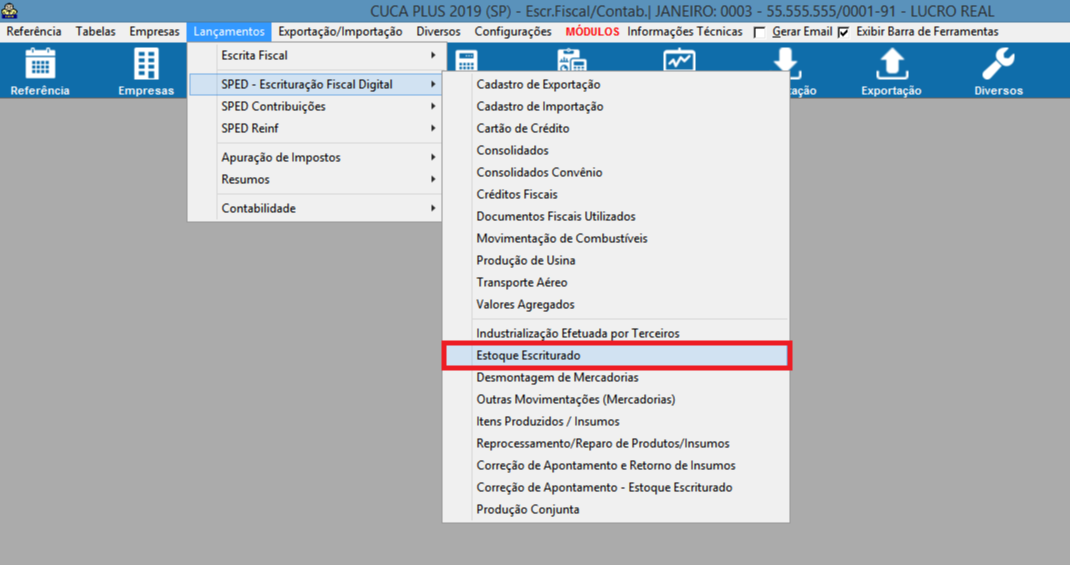The image size is (1071, 565).
Task: Open the Empresas building toolbar icon
Action: pyautogui.click(x=145, y=71)
